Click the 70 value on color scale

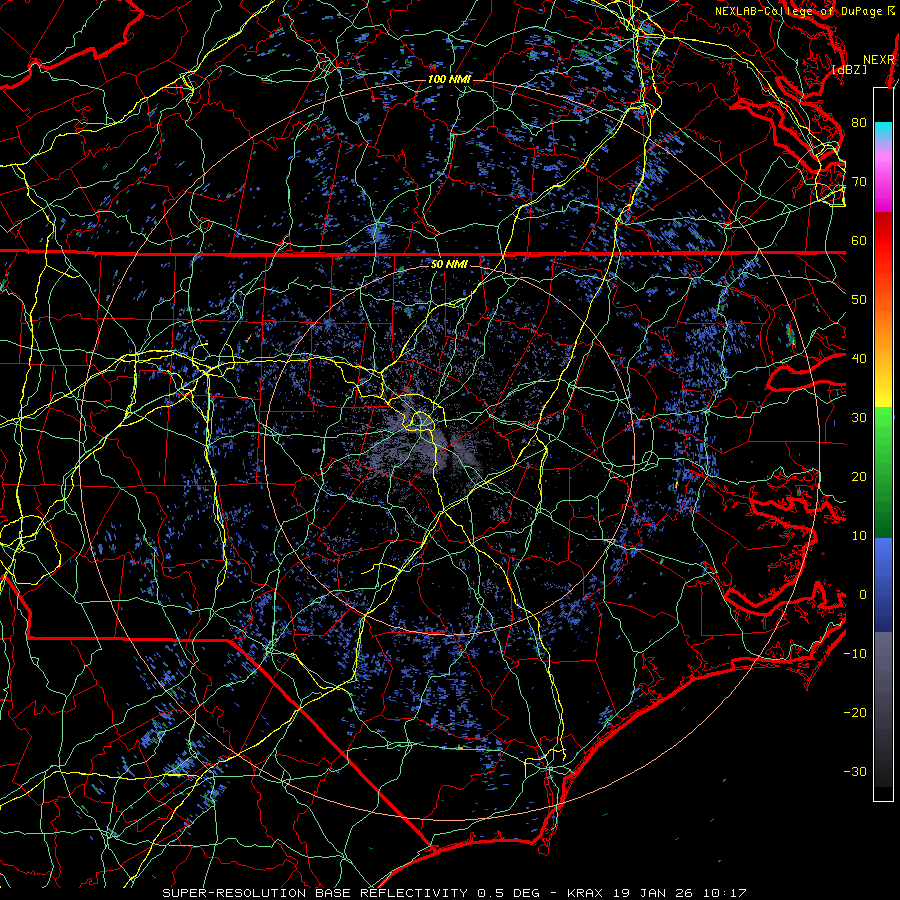[x=859, y=182]
